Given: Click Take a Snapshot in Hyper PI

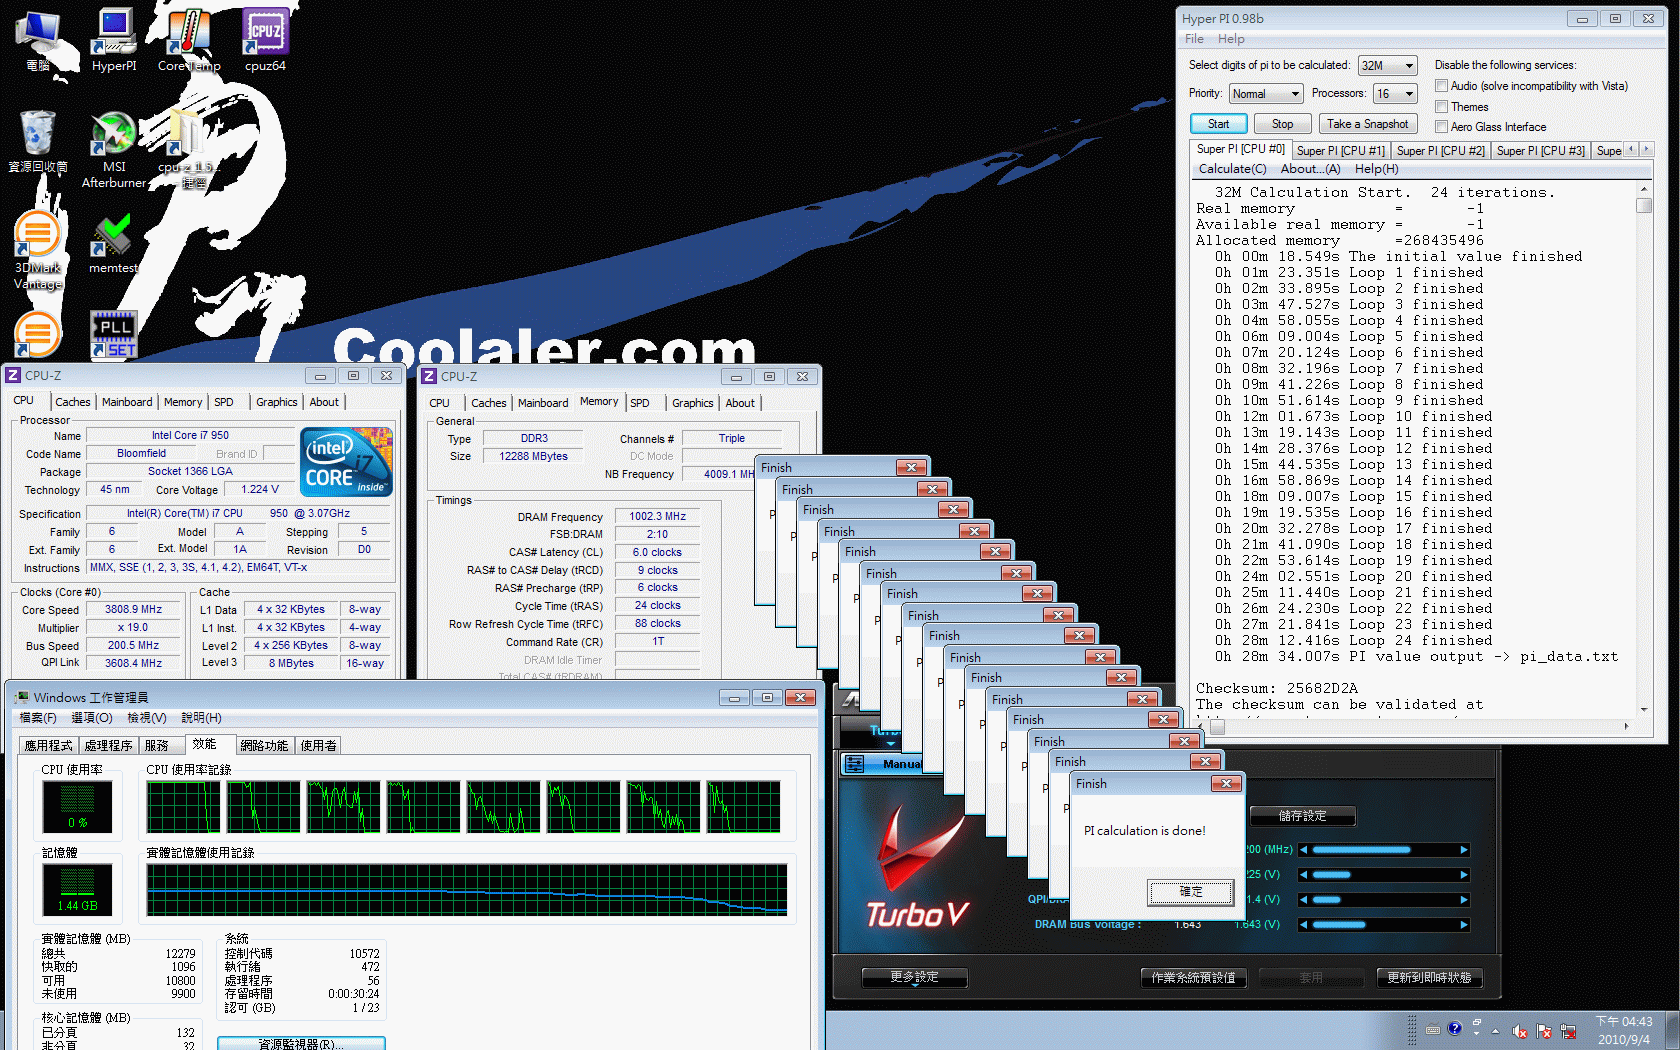Looking at the screenshot, I should [x=1368, y=124].
